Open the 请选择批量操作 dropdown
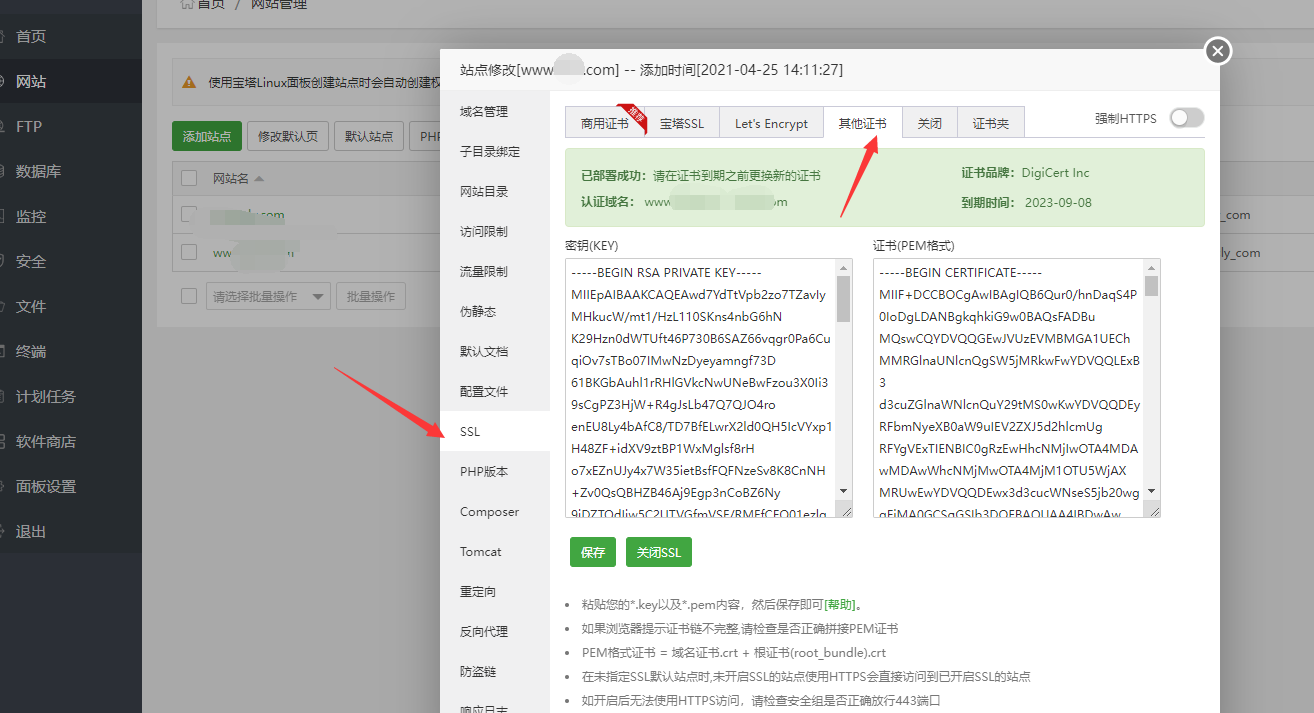Image resolution: width=1314 pixels, height=713 pixels. pos(268,296)
